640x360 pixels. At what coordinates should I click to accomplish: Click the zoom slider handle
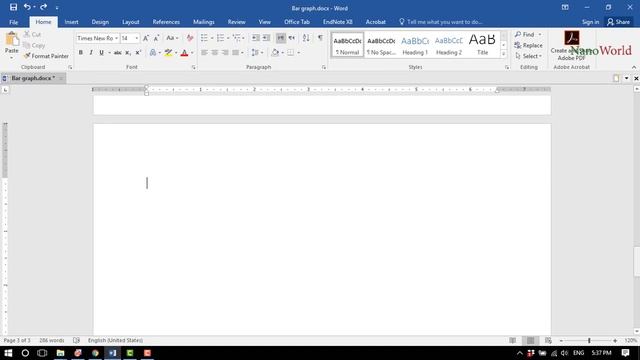point(589,340)
